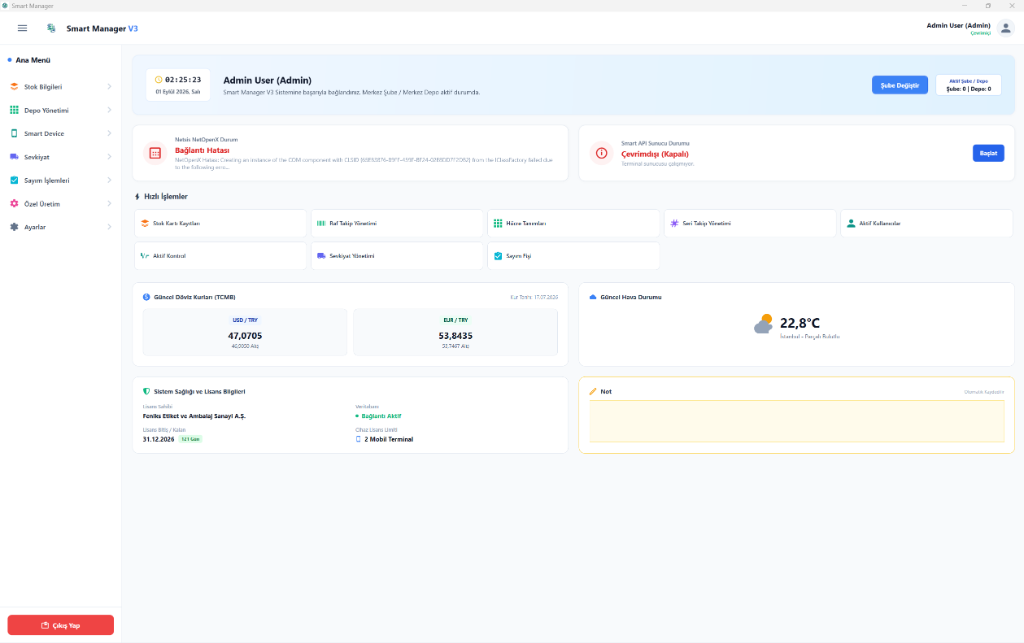This screenshot has height=643, width=1024.
Task: Click the 22,8°C temperature reading
Action: (x=799, y=323)
